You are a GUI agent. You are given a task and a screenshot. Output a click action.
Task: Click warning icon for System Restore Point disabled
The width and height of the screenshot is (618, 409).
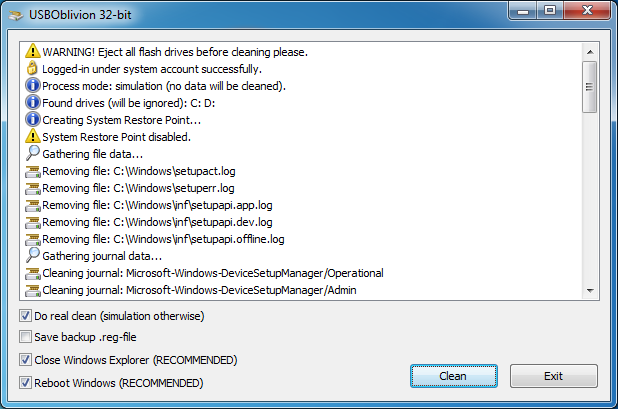coord(33,136)
